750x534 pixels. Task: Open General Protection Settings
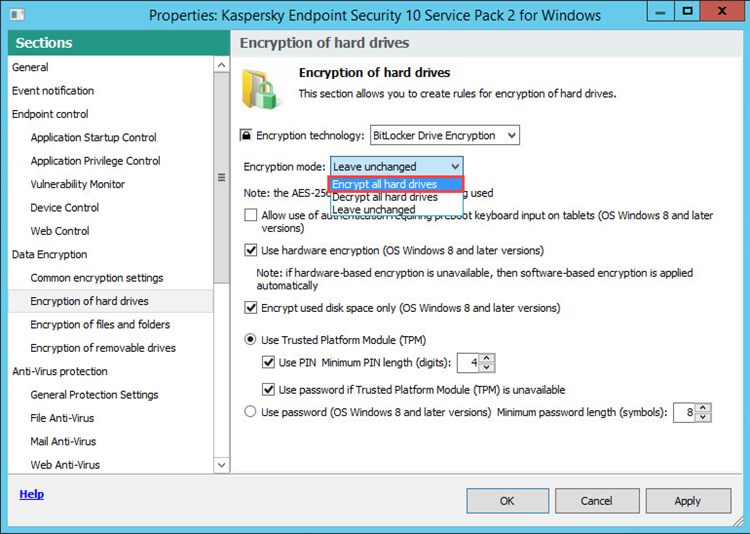pyautogui.click(x=110, y=395)
